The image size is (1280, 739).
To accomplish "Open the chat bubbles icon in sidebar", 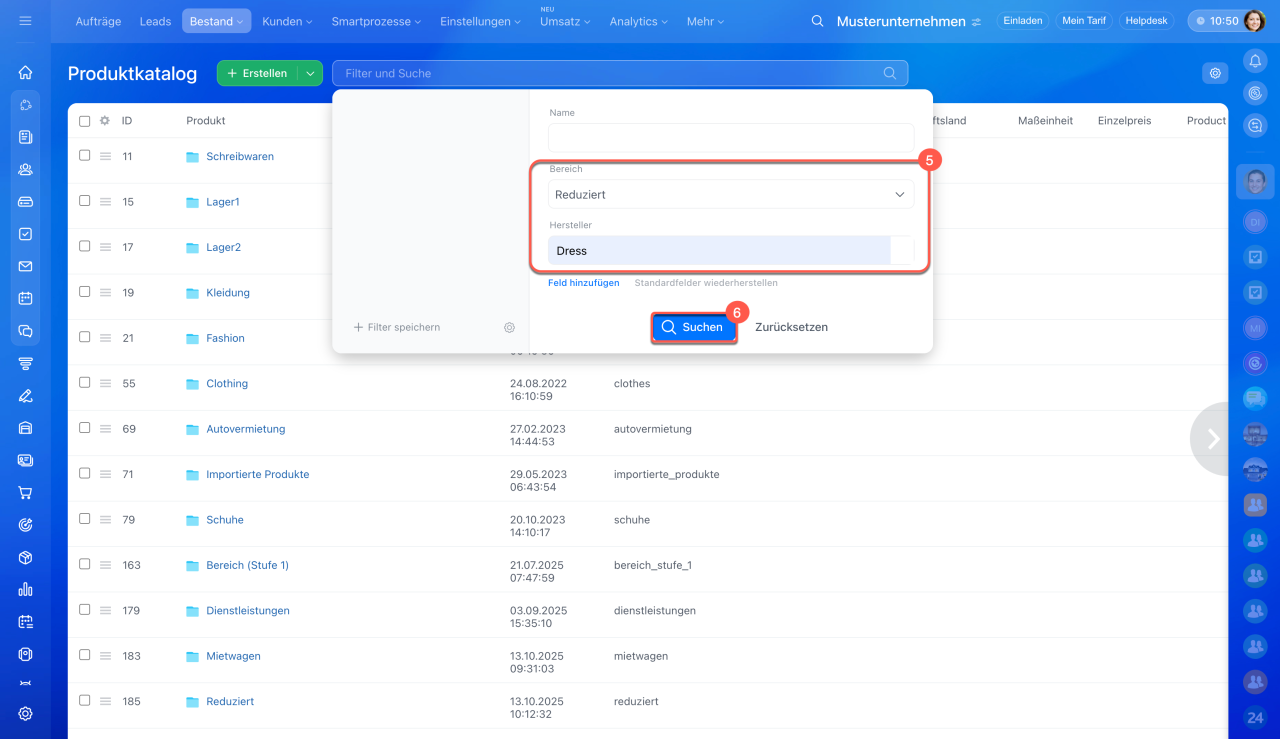I will coord(25,331).
